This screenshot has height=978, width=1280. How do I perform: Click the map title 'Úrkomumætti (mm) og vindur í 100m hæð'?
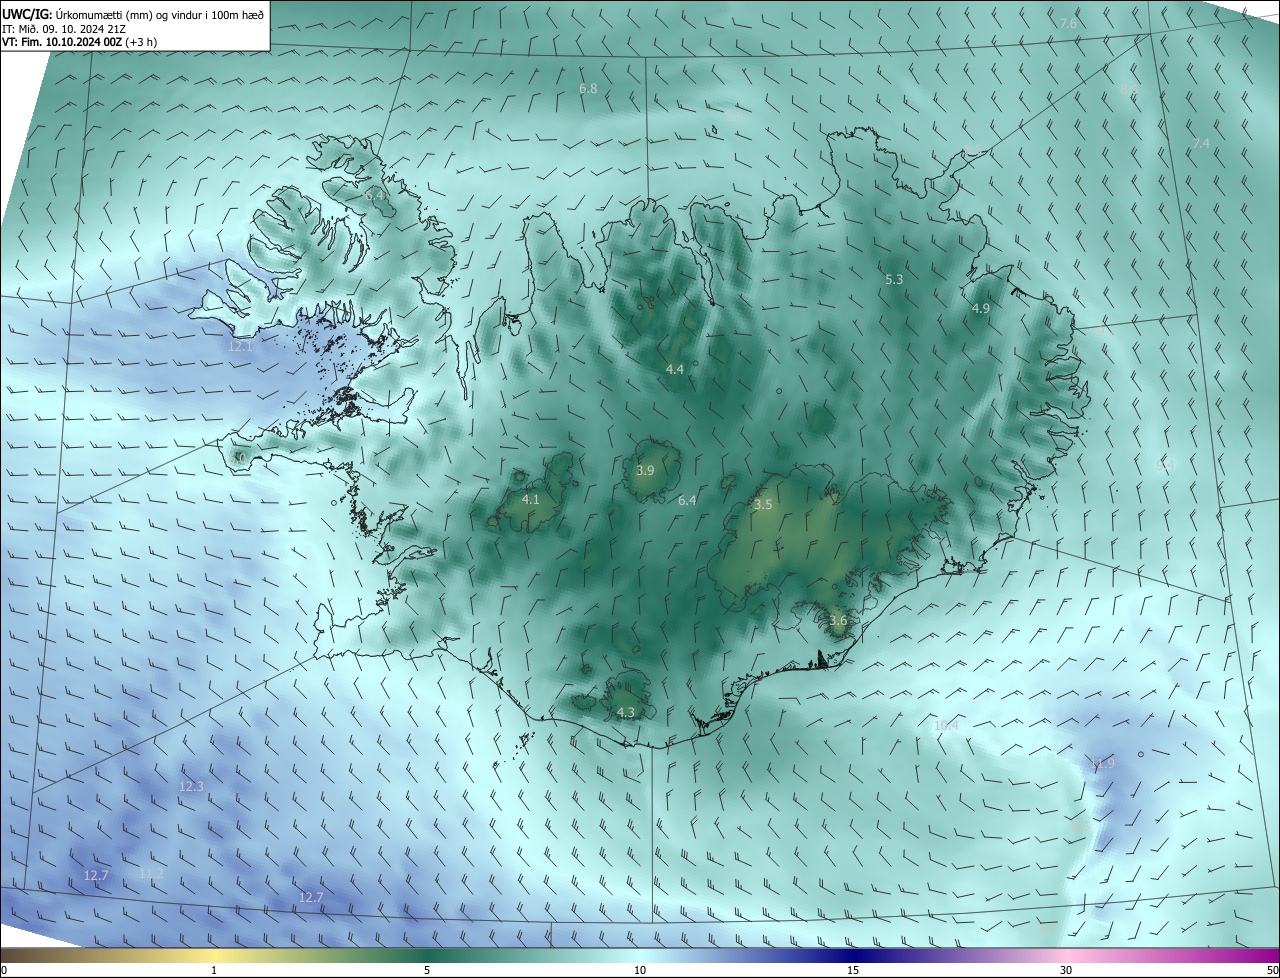161,14
